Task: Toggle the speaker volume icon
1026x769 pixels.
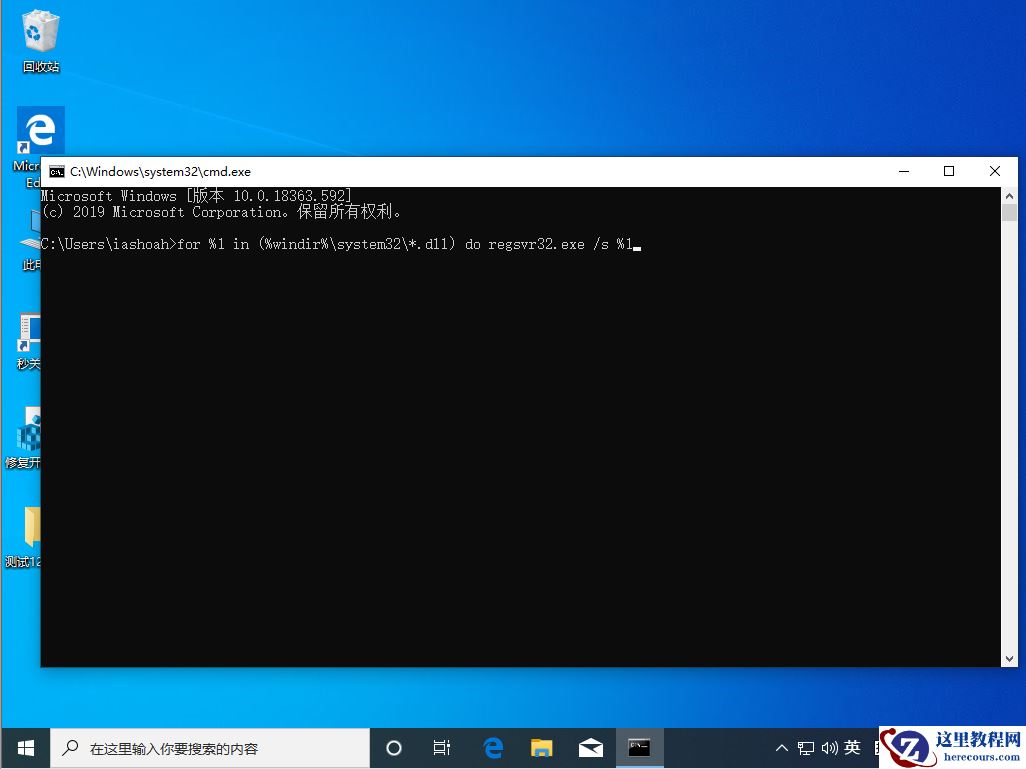Action: [830, 747]
